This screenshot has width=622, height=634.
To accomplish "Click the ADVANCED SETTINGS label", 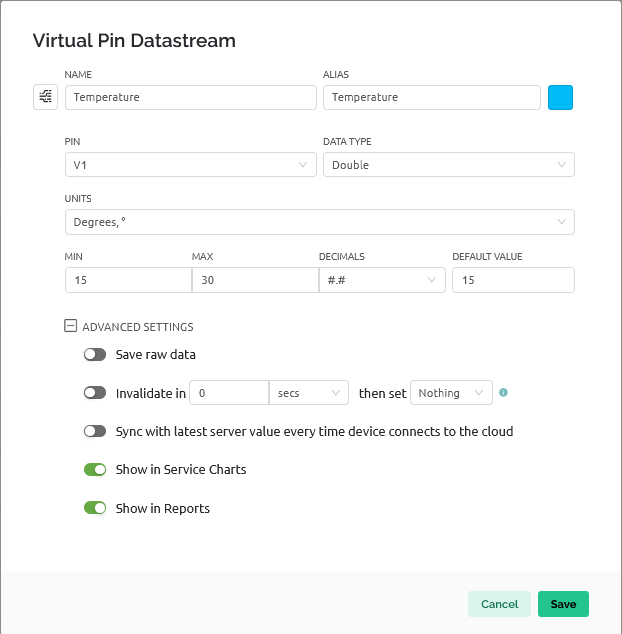I will [138, 327].
